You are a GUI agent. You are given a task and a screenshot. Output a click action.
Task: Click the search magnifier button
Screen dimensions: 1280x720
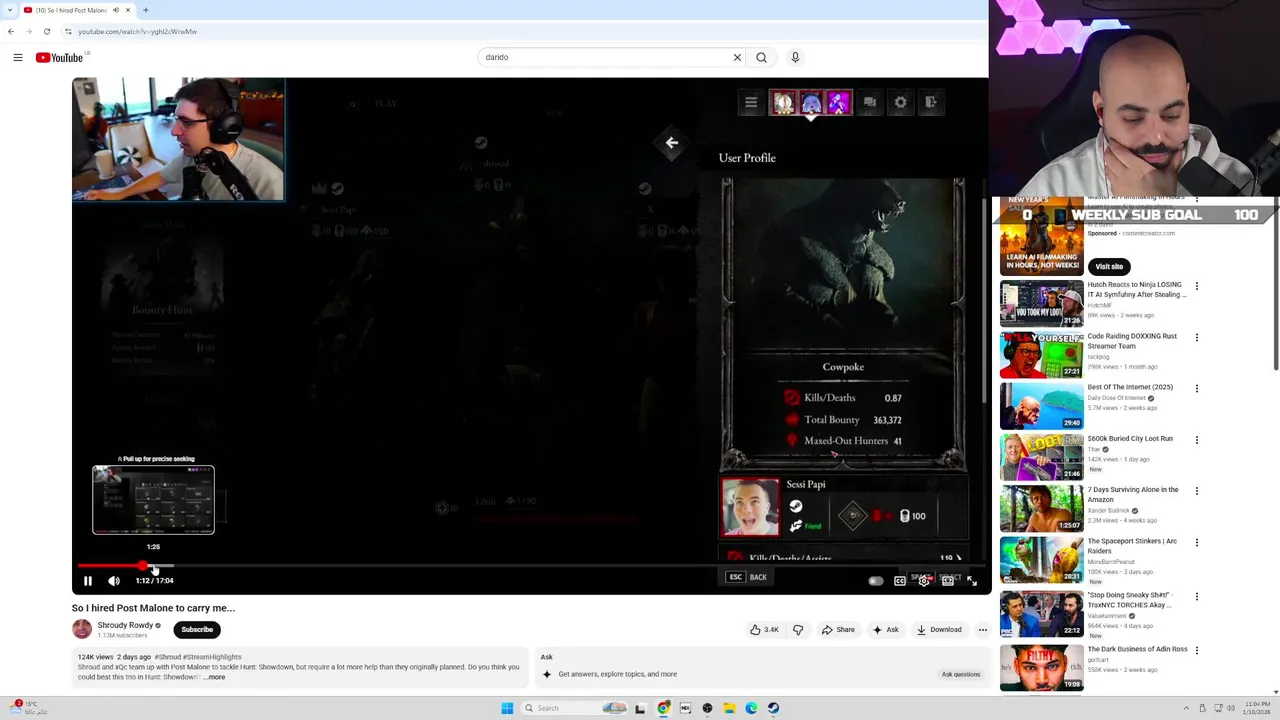(762, 57)
